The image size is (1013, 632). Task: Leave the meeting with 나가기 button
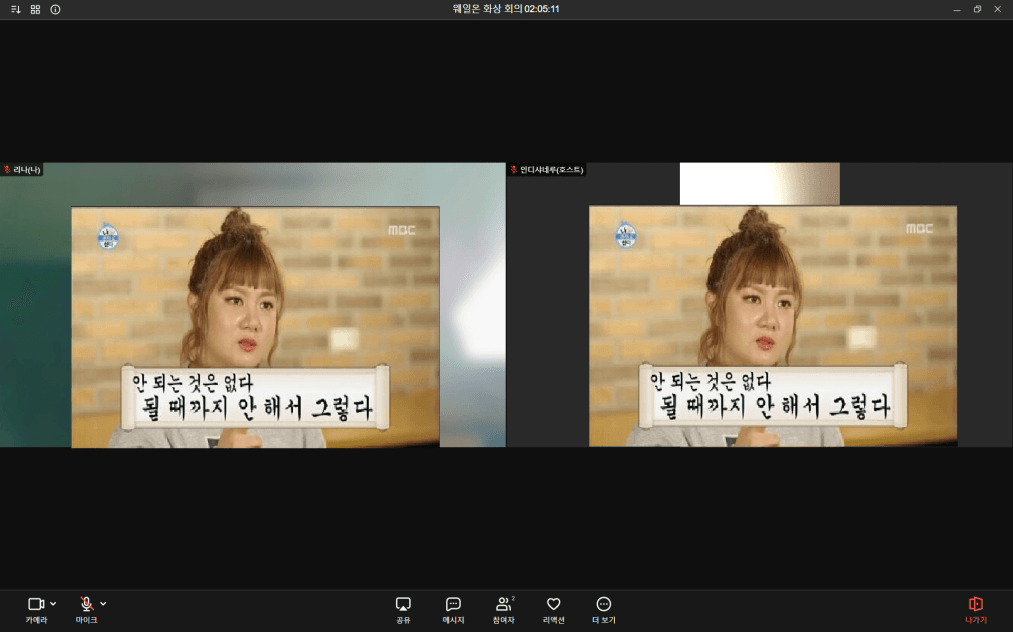click(976, 609)
